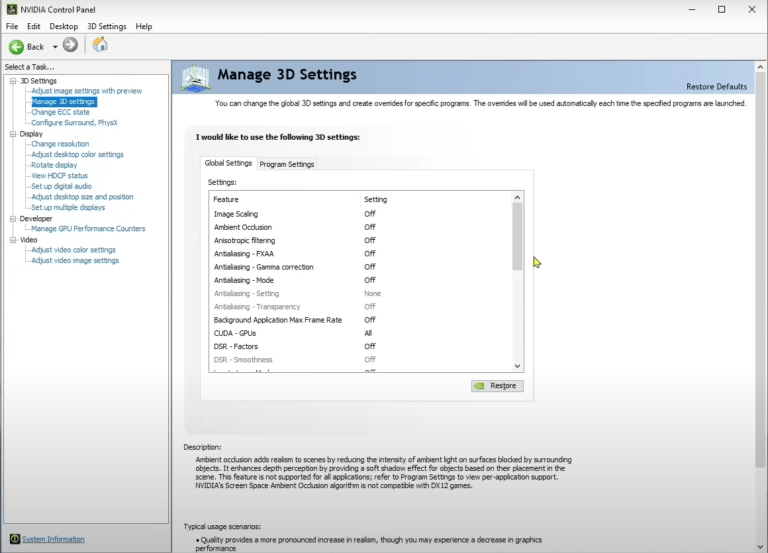Screen dimensions: 768x553
Task: Open the Help menu
Action: coord(144,26)
